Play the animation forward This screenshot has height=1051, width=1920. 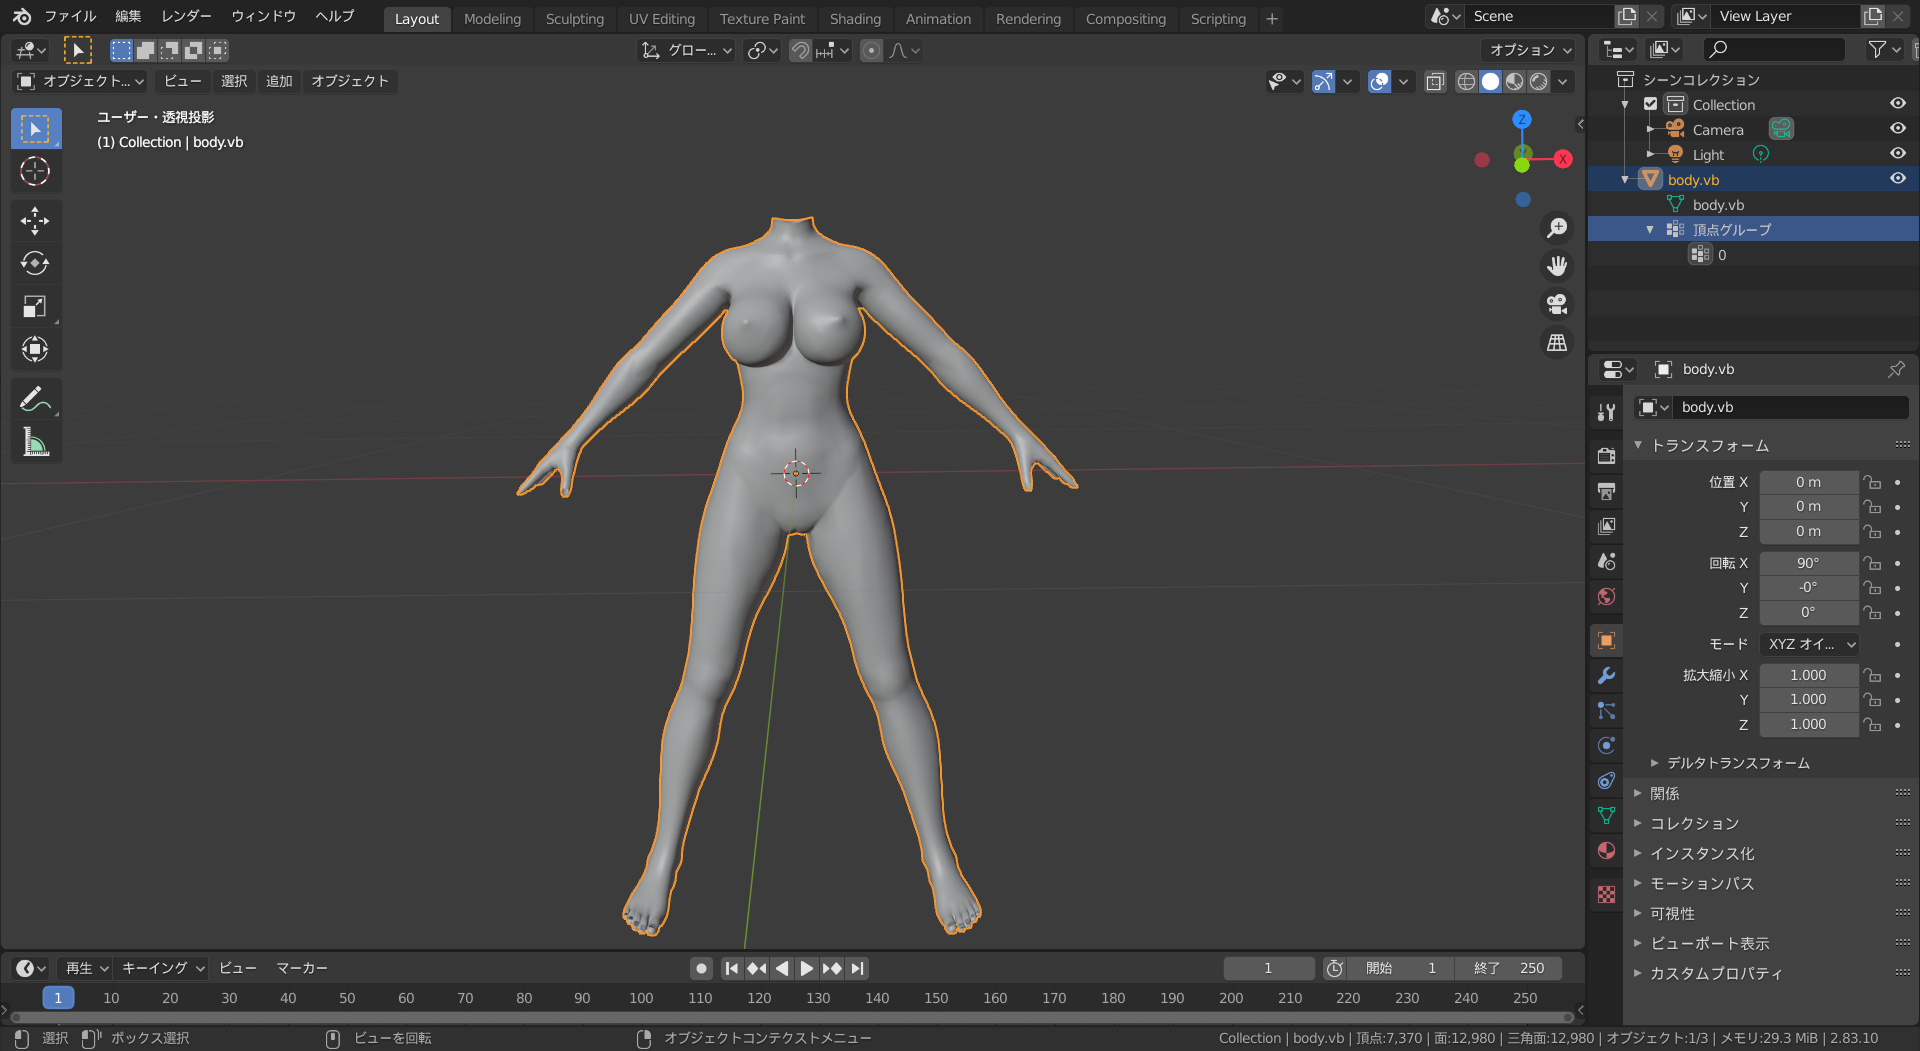tap(806, 968)
